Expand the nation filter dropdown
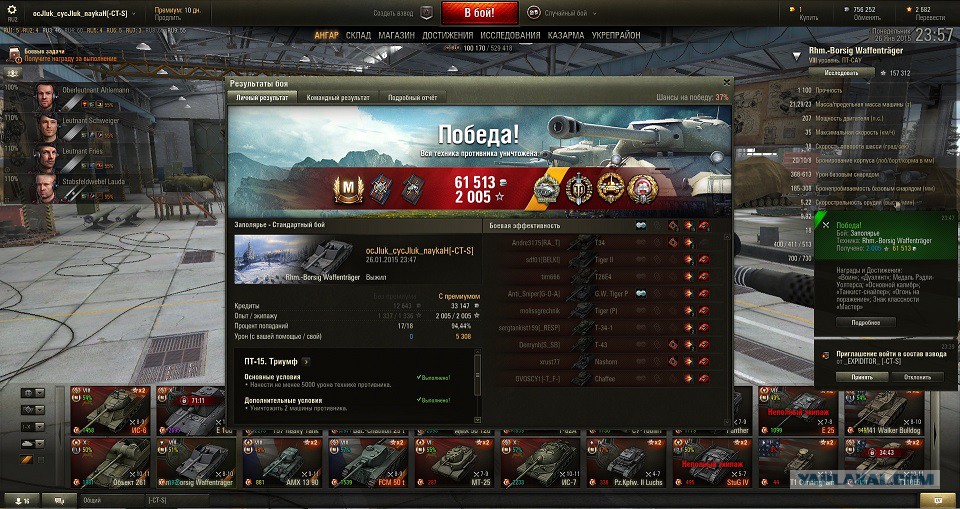This screenshot has width=960, height=509. coord(32,393)
